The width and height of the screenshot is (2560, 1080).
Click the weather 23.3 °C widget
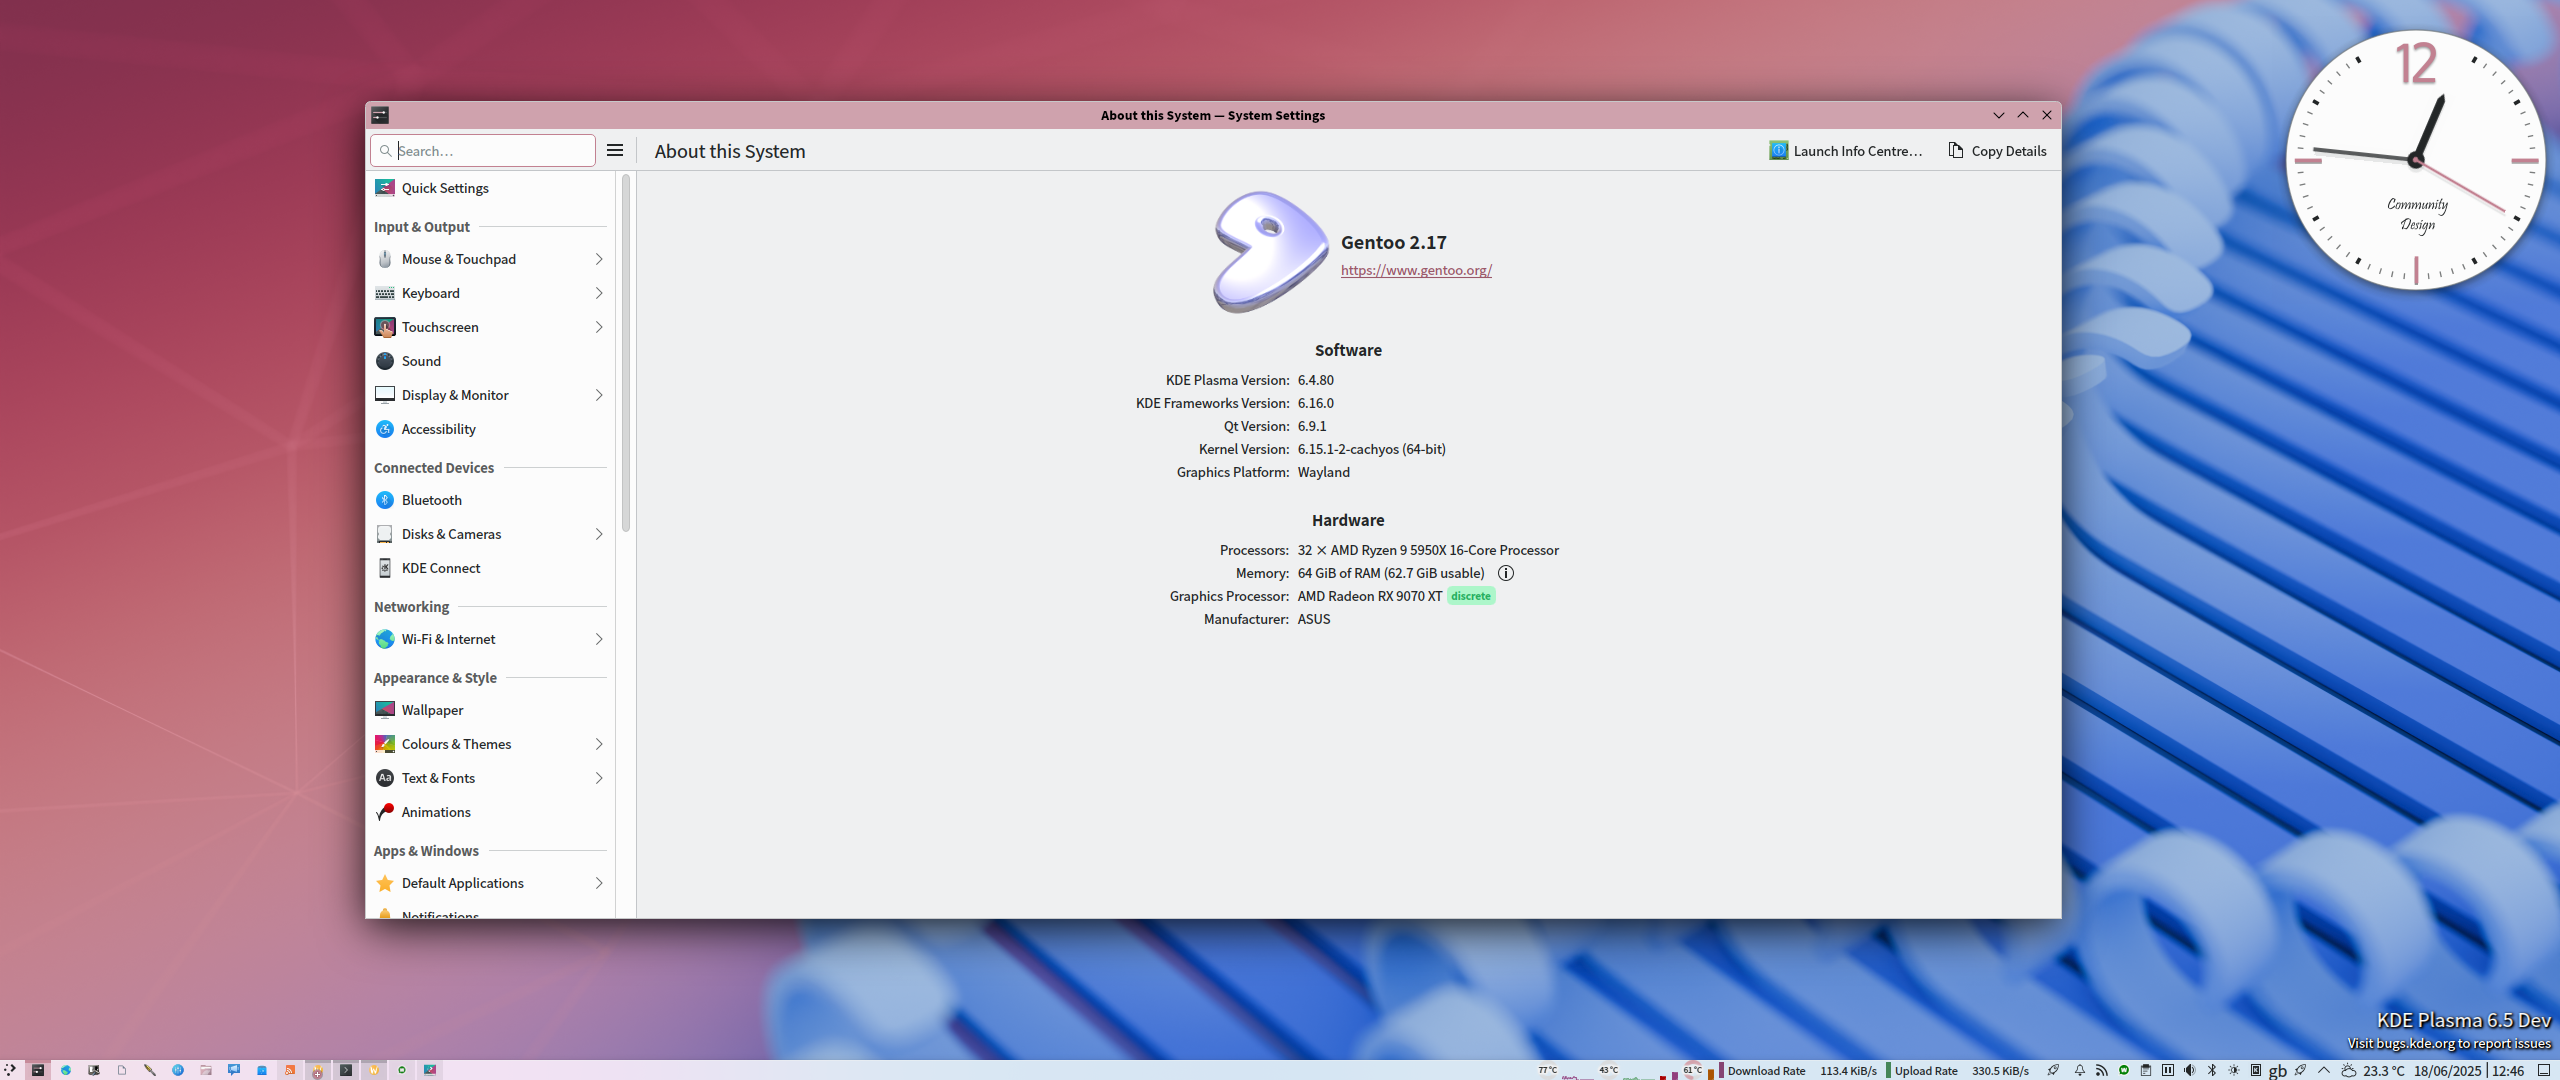tap(2372, 1070)
